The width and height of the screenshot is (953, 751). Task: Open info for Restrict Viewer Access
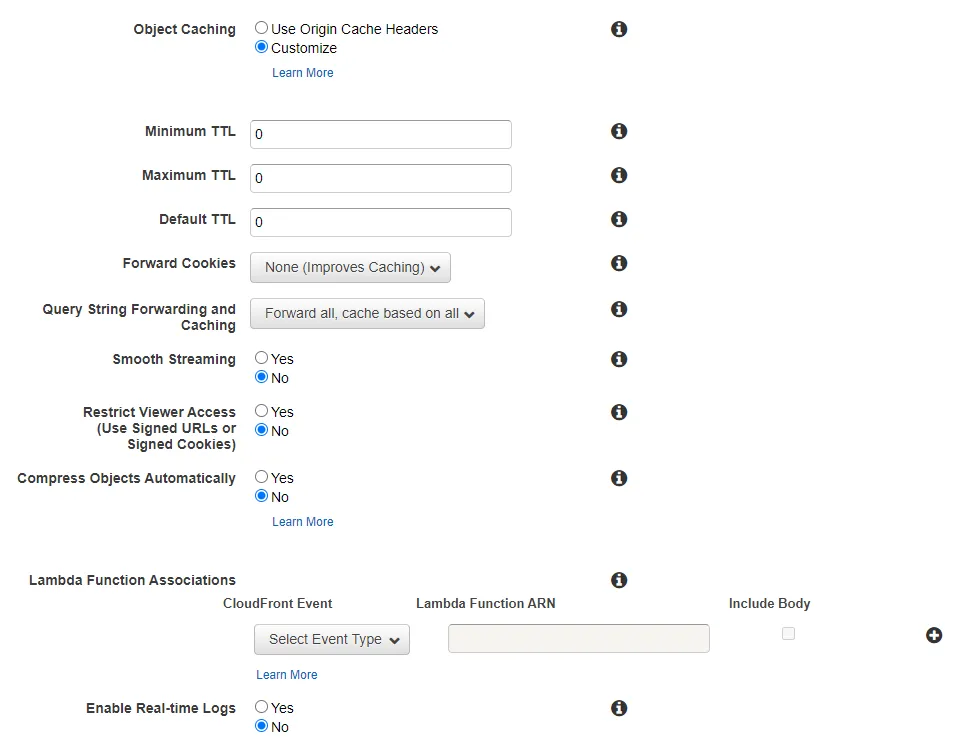pos(619,413)
